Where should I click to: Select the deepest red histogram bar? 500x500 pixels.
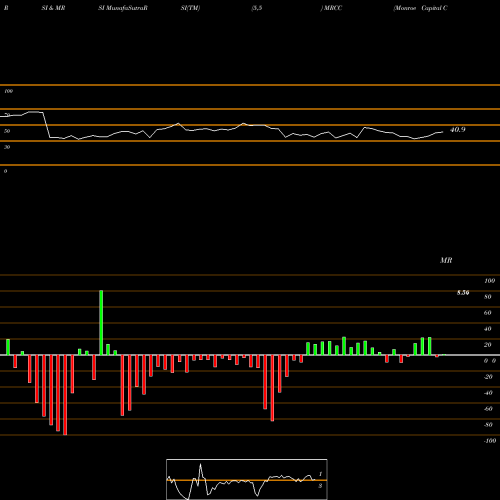coord(65,395)
